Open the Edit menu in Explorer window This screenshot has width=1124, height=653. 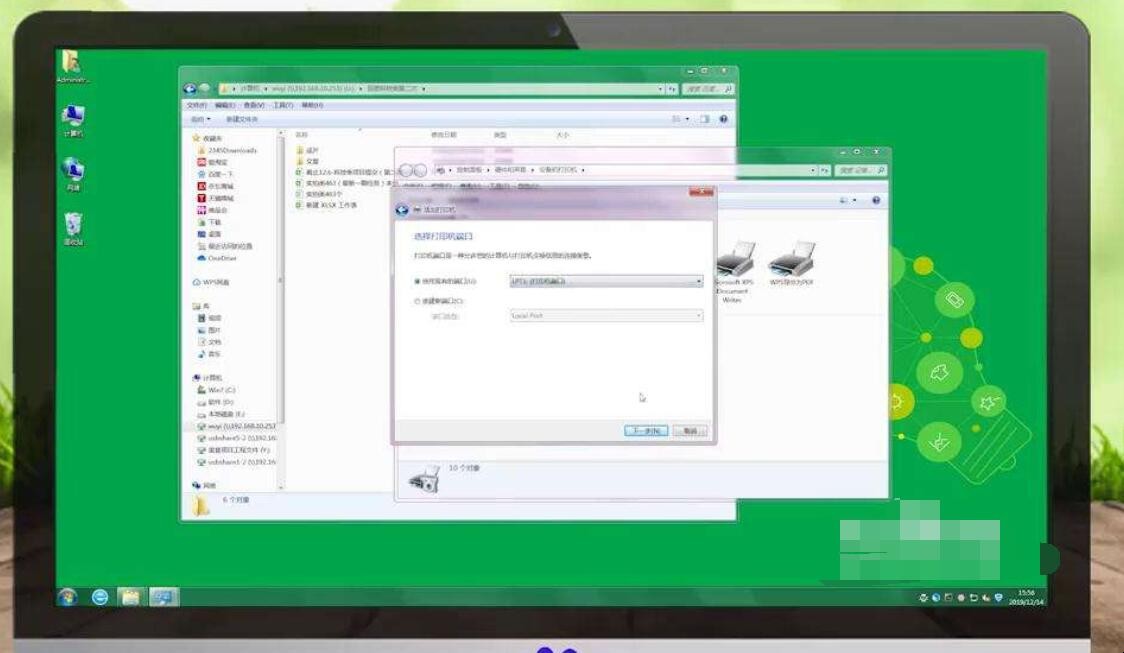(x=224, y=105)
